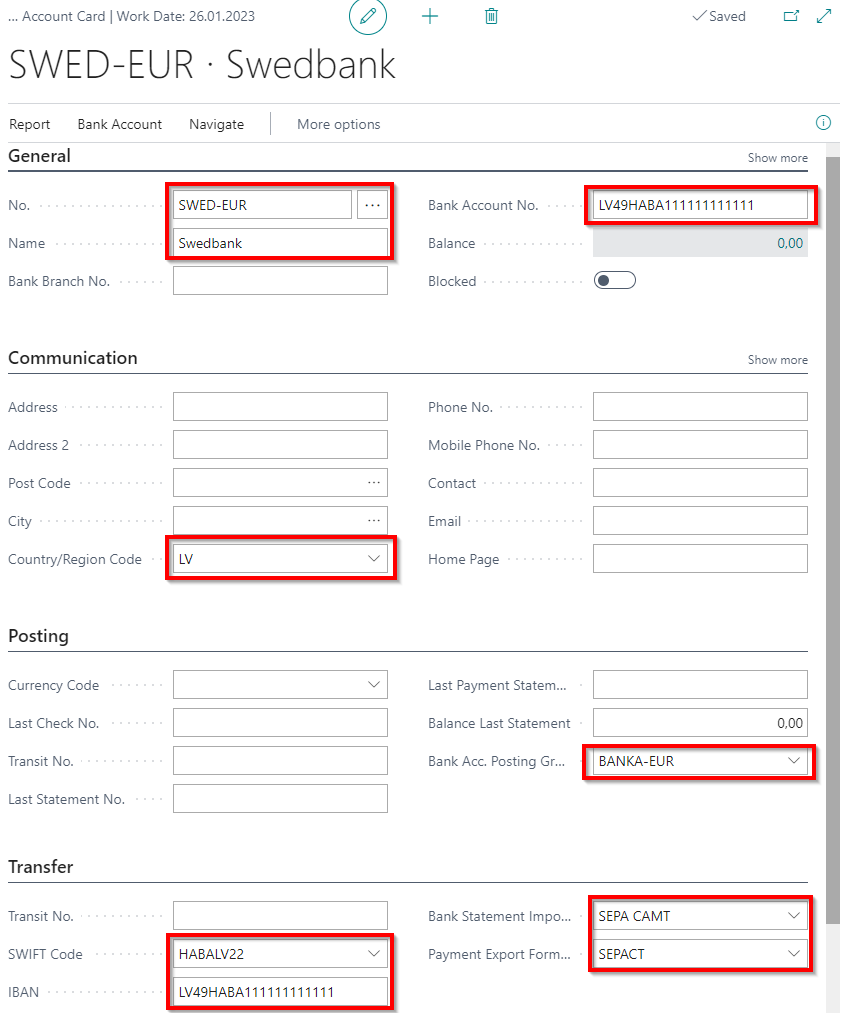This screenshot has height=1013, width=855.
Task: Toggle the Blocked switch
Action: (615, 280)
